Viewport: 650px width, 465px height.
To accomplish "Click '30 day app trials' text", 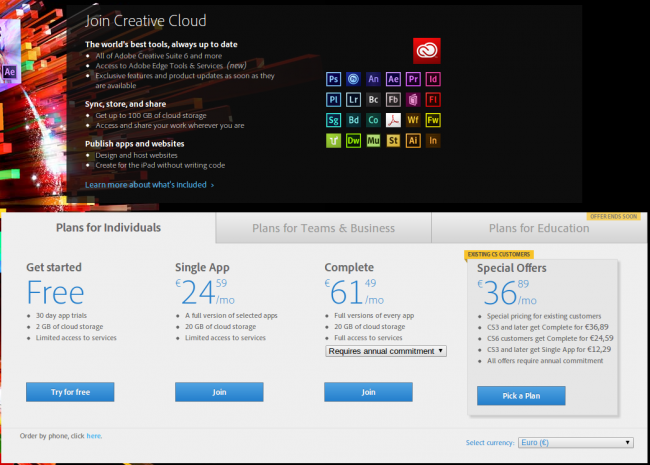I will coord(61,315).
